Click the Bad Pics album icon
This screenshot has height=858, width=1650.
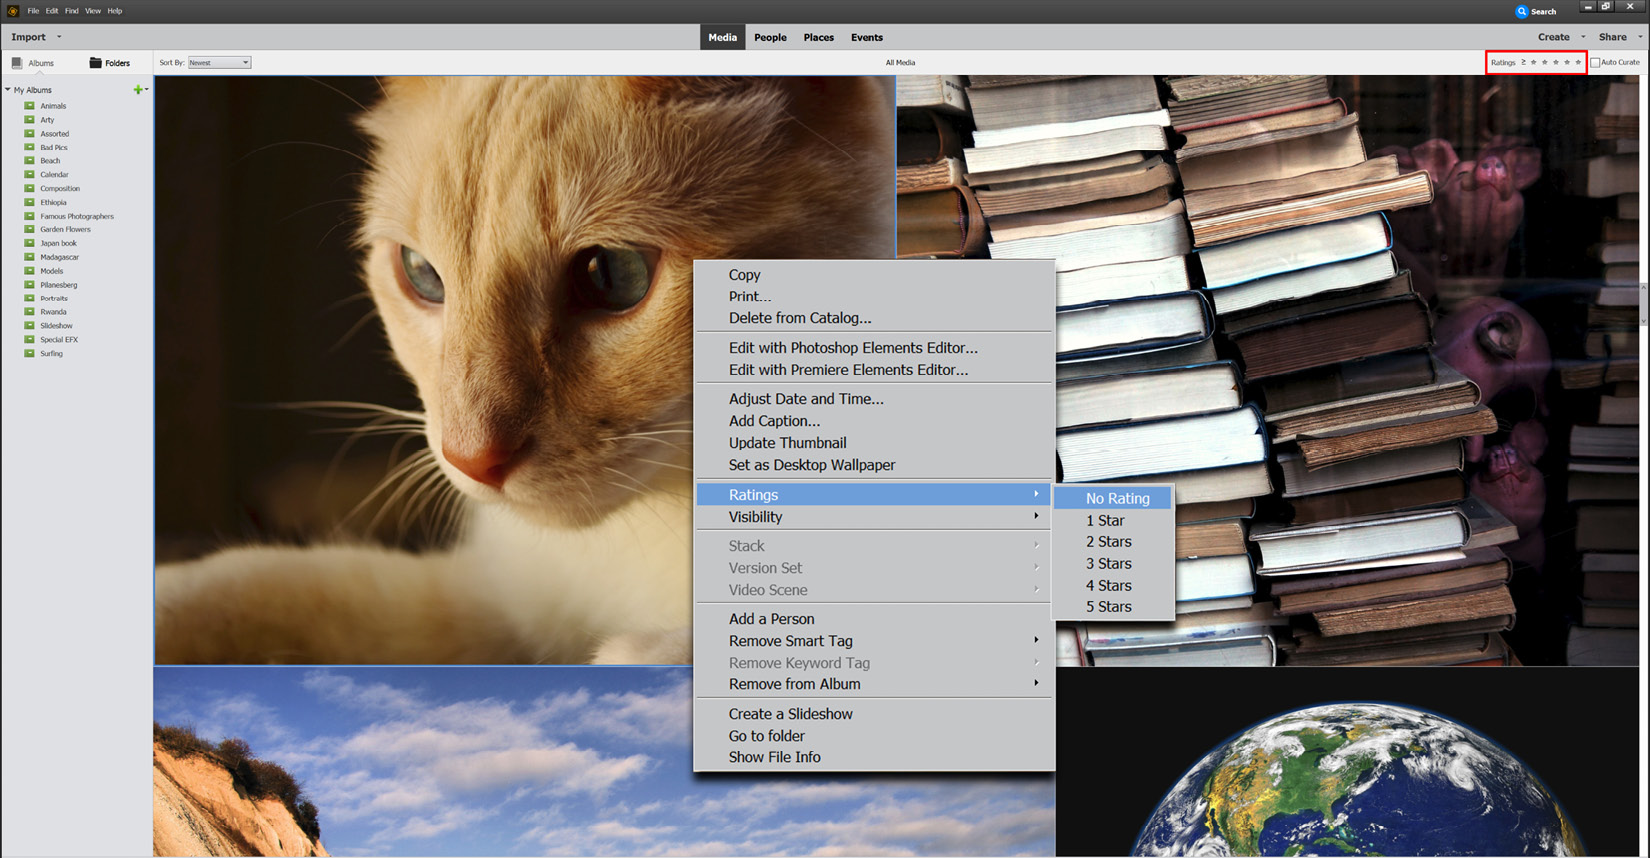click(x=30, y=147)
